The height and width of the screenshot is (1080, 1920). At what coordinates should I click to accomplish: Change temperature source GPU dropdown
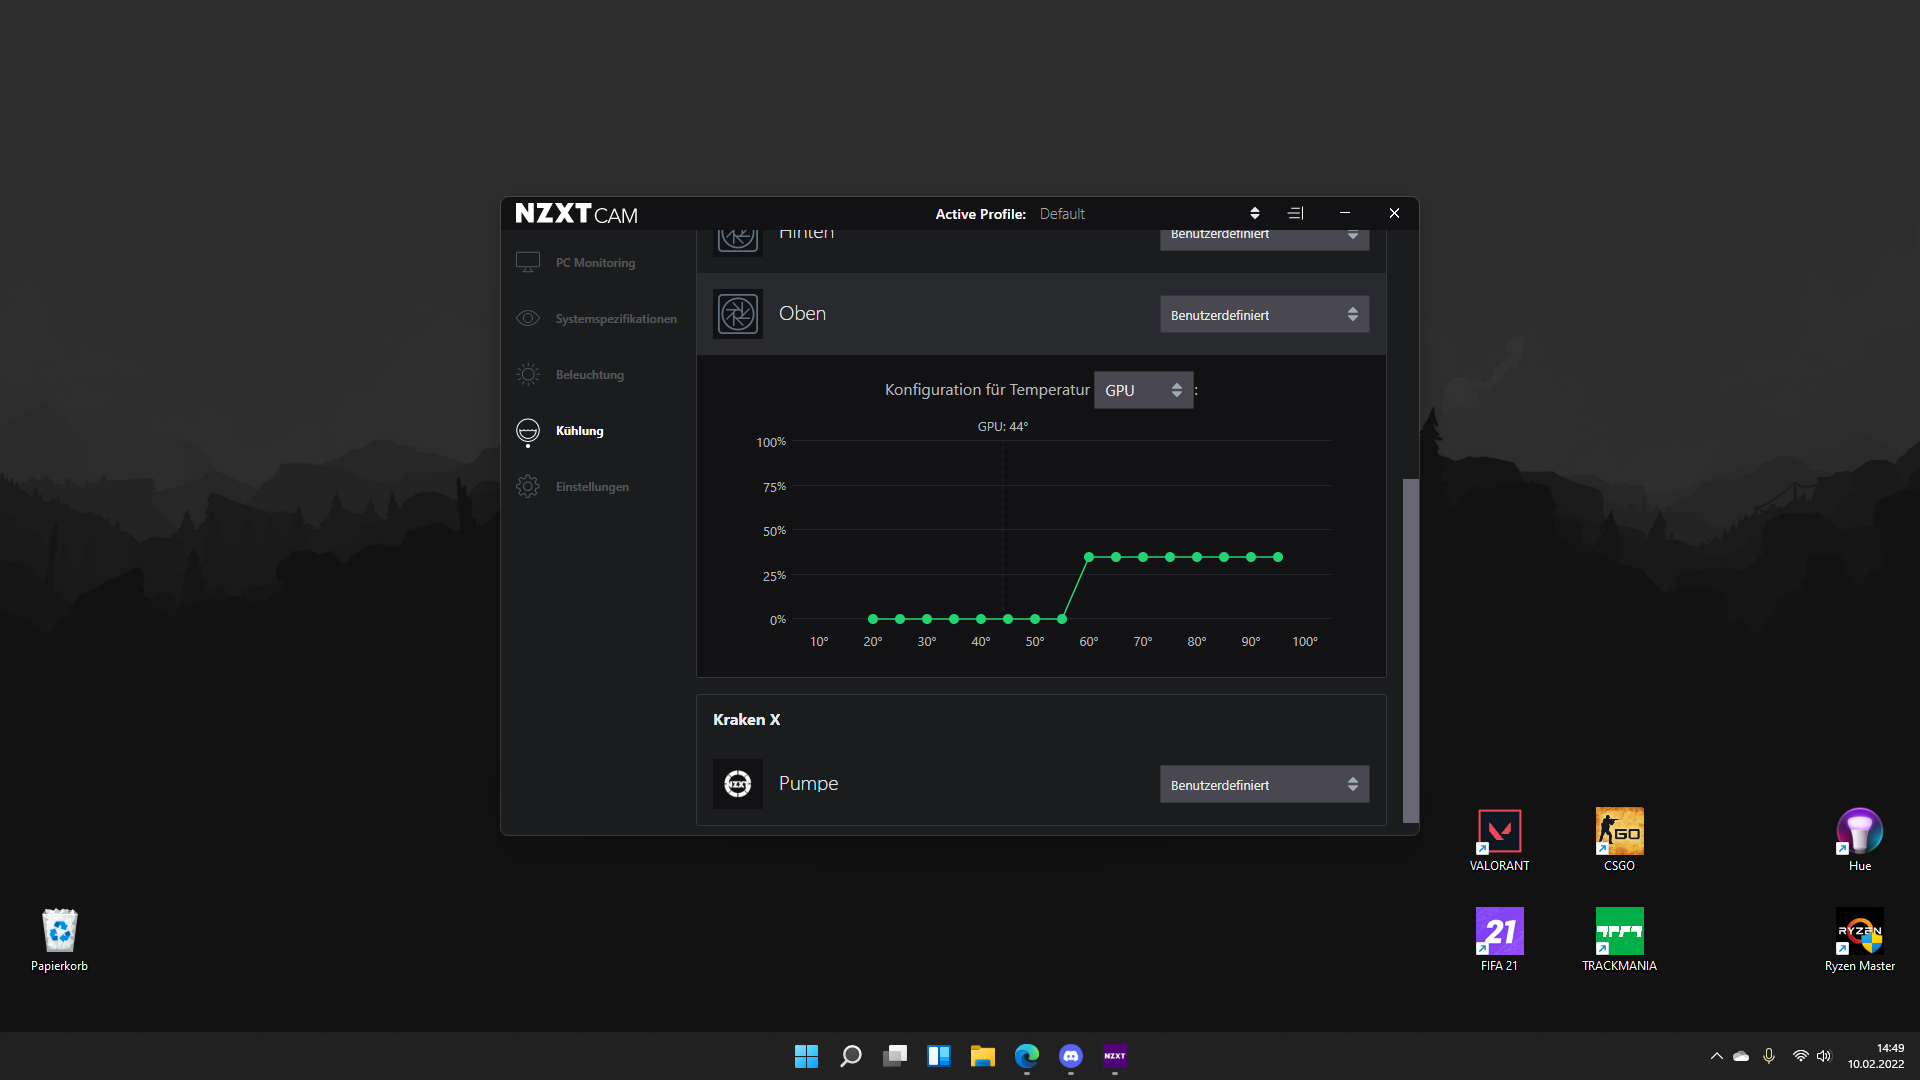[x=1143, y=390]
